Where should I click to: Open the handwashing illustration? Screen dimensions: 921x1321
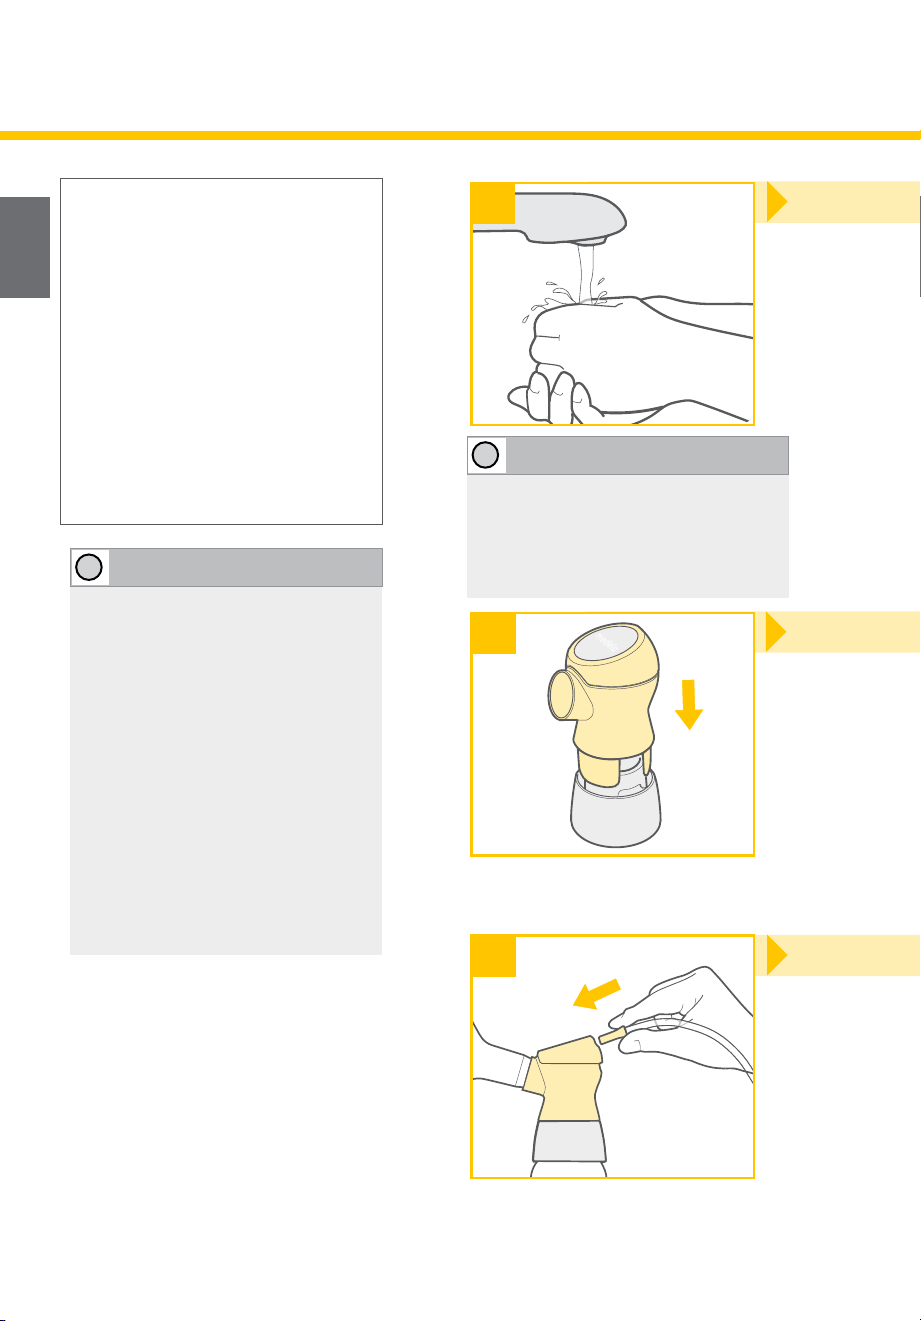pyautogui.click(x=612, y=304)
